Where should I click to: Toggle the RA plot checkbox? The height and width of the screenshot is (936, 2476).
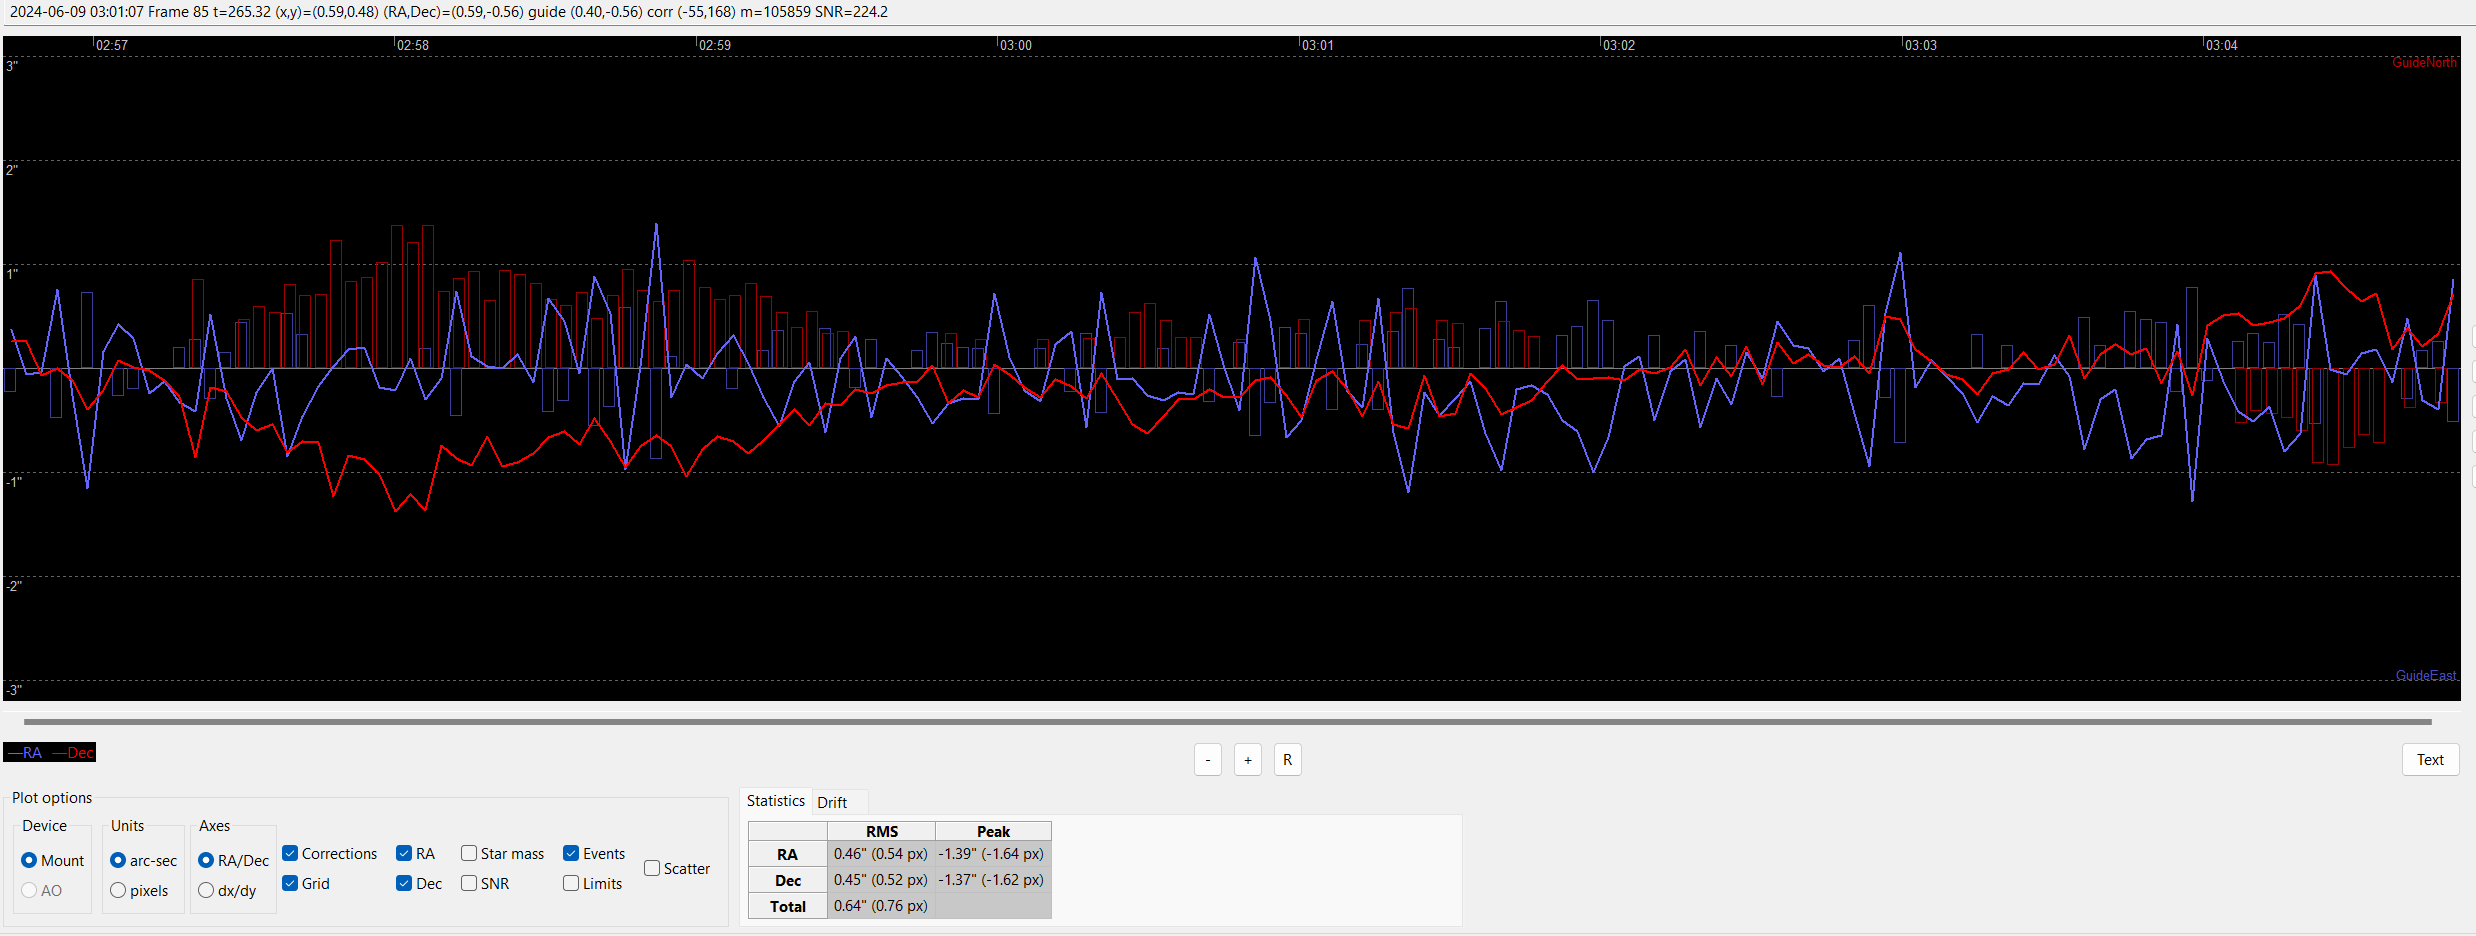404,853
